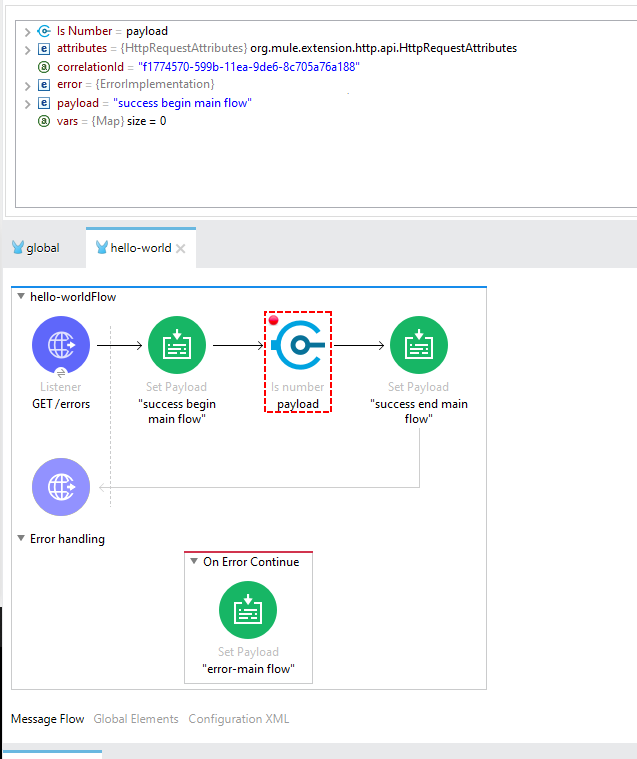Click the vars variable type icon
Image resolution: width=637 pixels, height=759 pixels.
click(x=44, y=121)
